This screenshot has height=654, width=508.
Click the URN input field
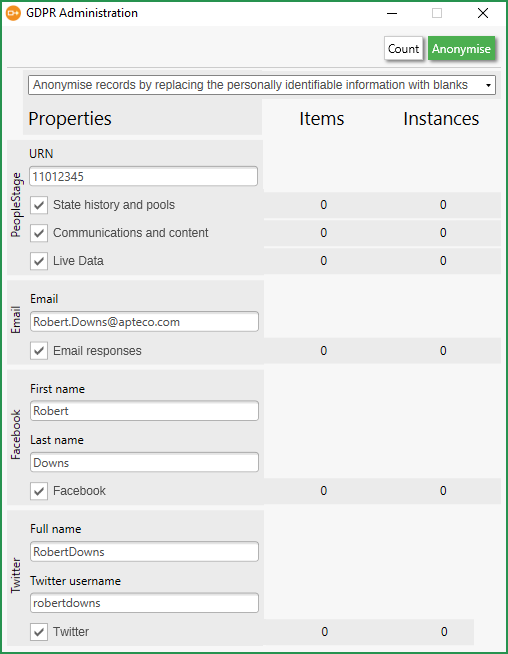pyautogui.click(x=143, y=176)
